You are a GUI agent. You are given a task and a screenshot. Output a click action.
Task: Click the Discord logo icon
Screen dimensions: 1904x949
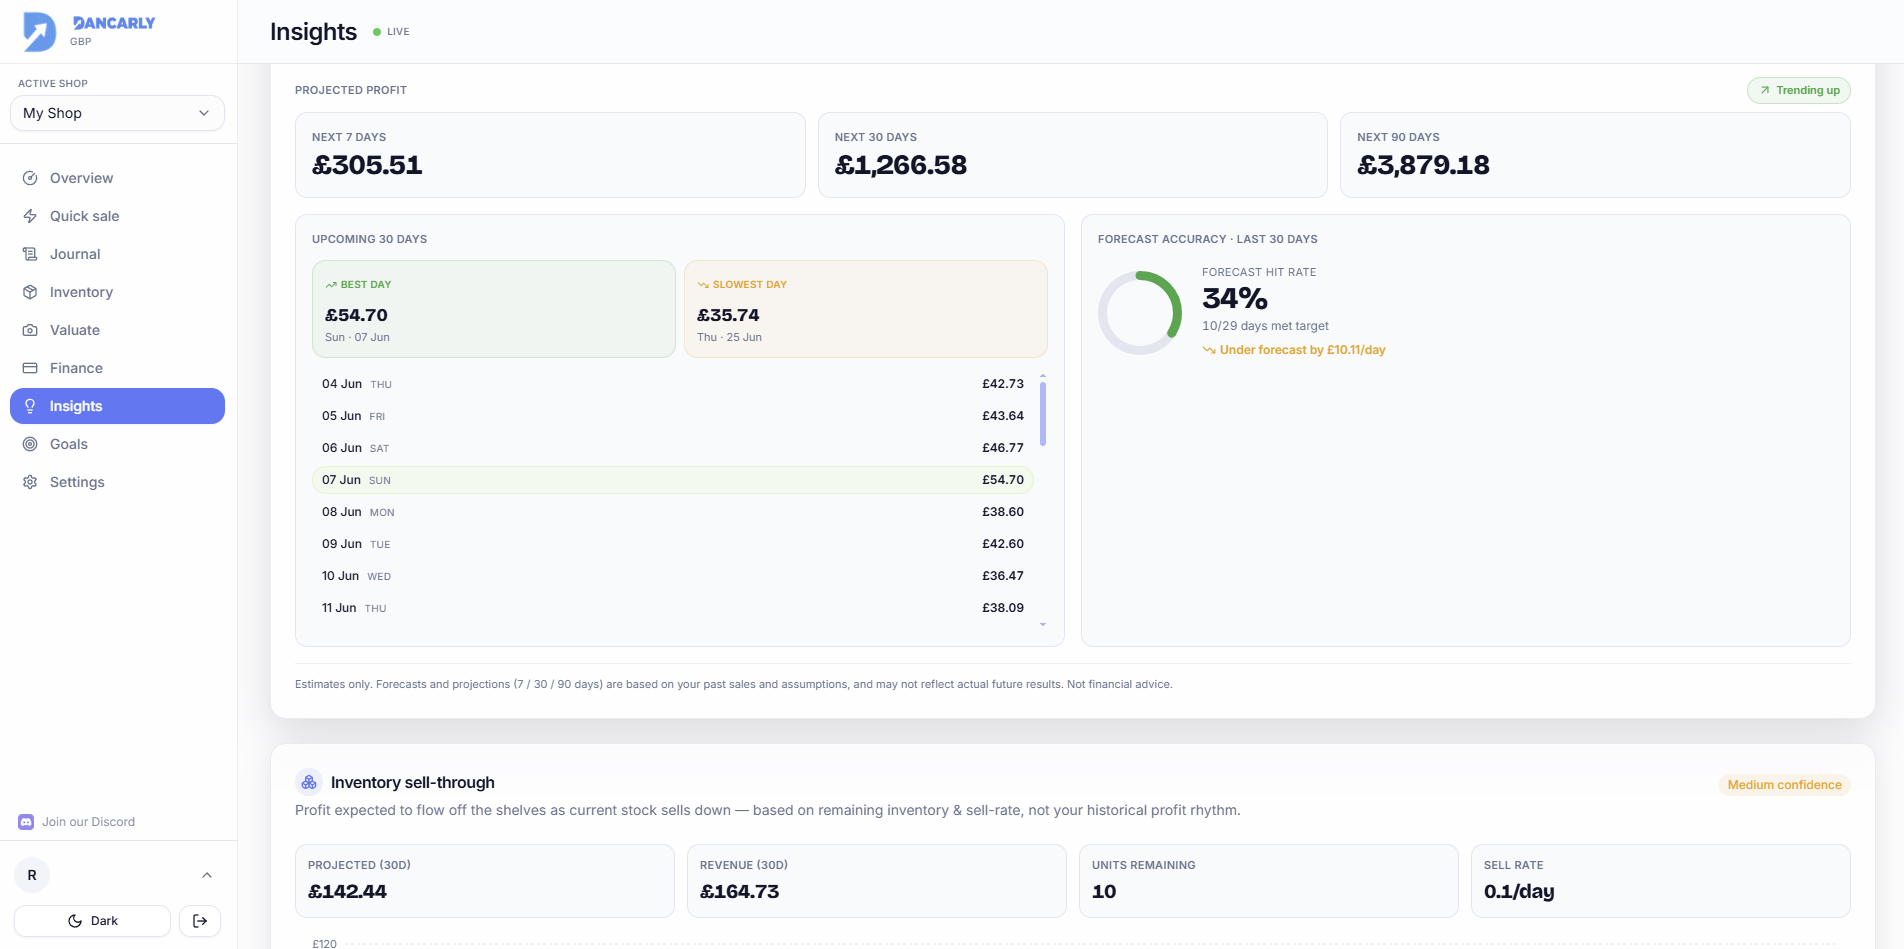[x=26, y=822]
